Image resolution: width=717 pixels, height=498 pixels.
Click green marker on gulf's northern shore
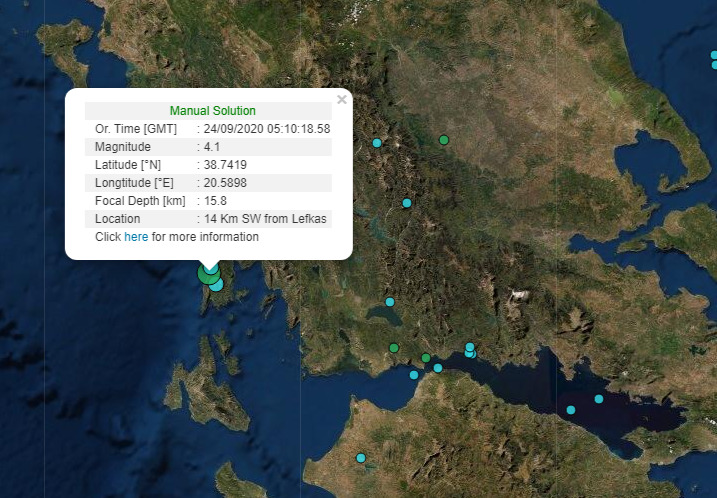426,358
